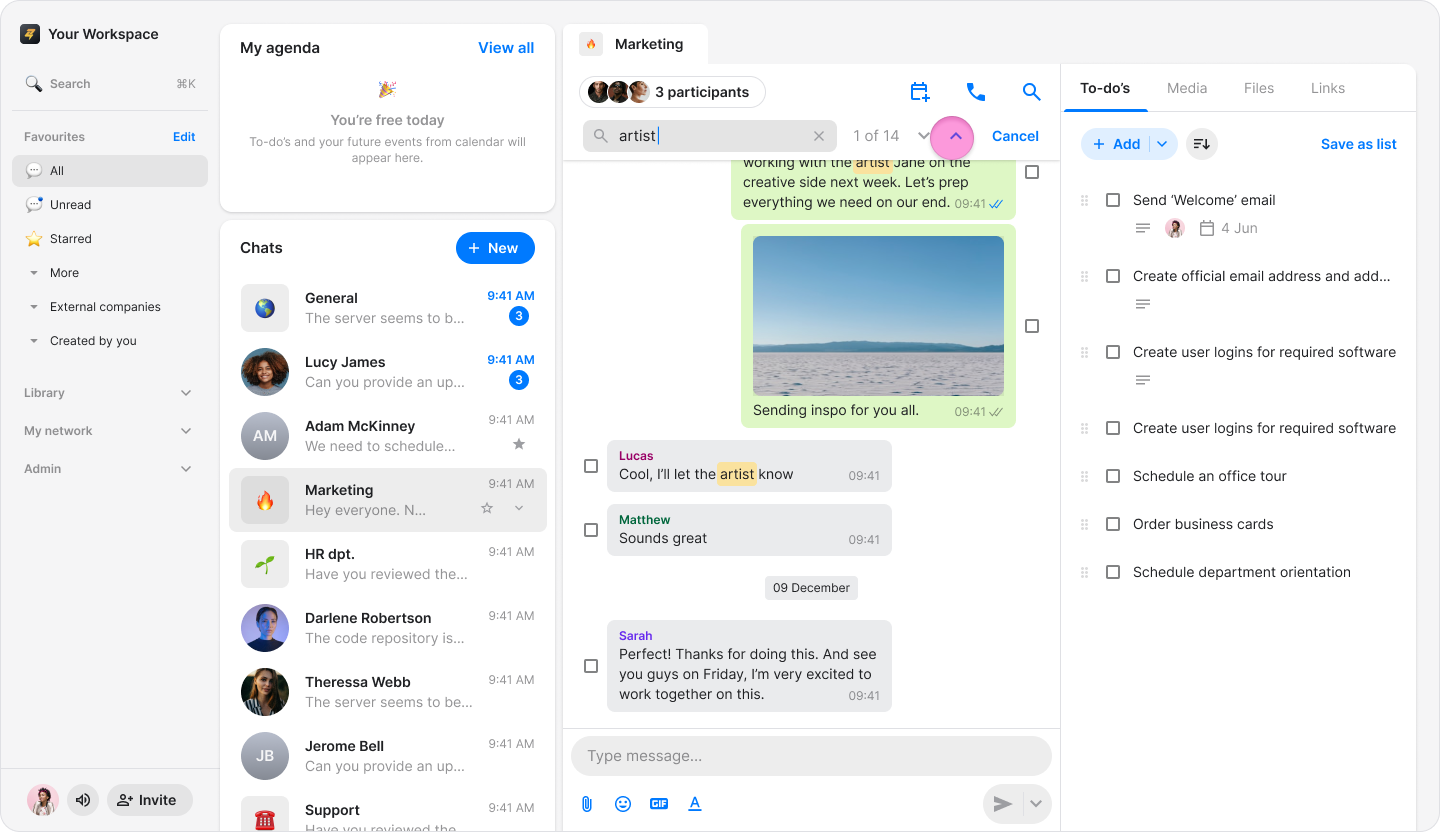
Task: Mute sounds with the speaker icon
Action: point(83,800)
